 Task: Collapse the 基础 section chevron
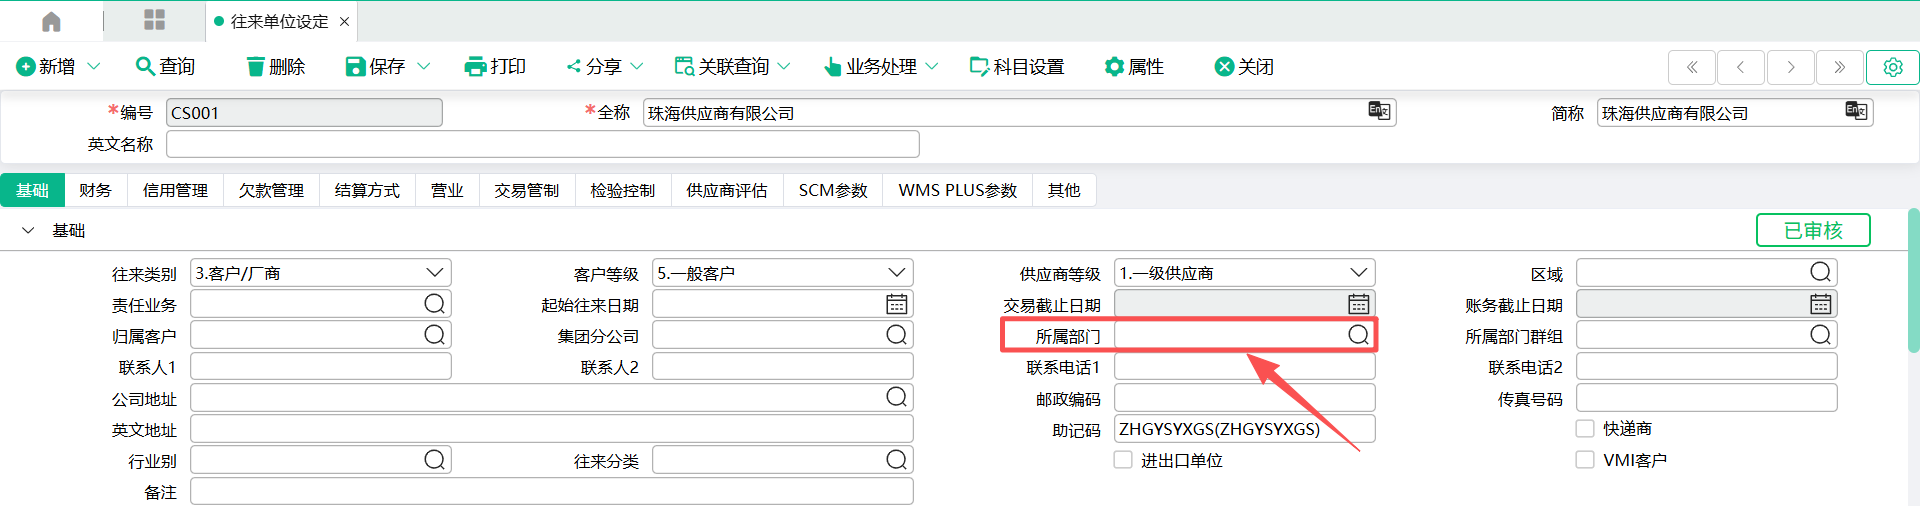click(28, 231)
